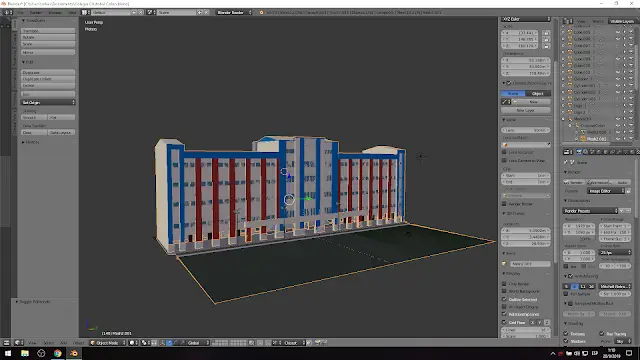Click the New Layer button

526,111
